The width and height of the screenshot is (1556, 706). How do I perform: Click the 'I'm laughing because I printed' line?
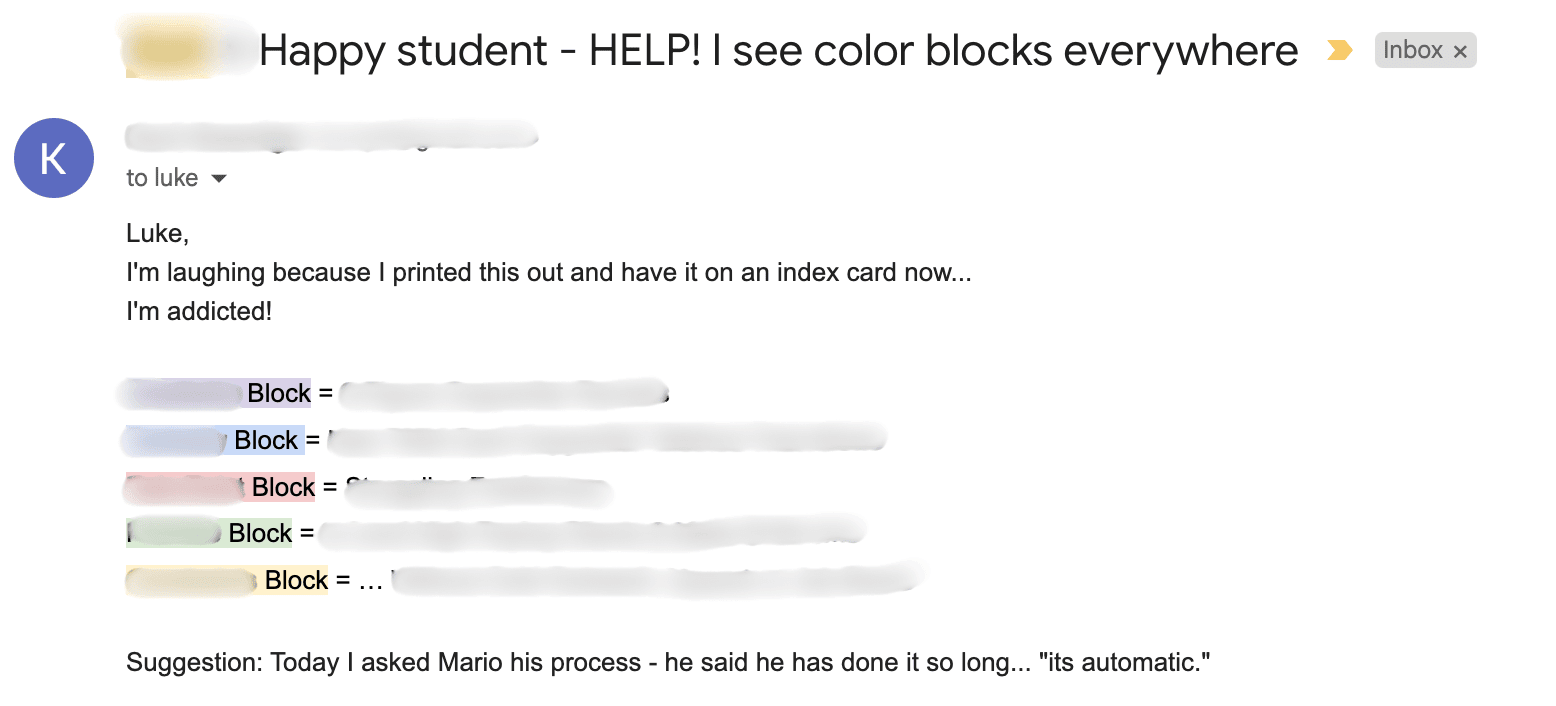pos(548,272)
